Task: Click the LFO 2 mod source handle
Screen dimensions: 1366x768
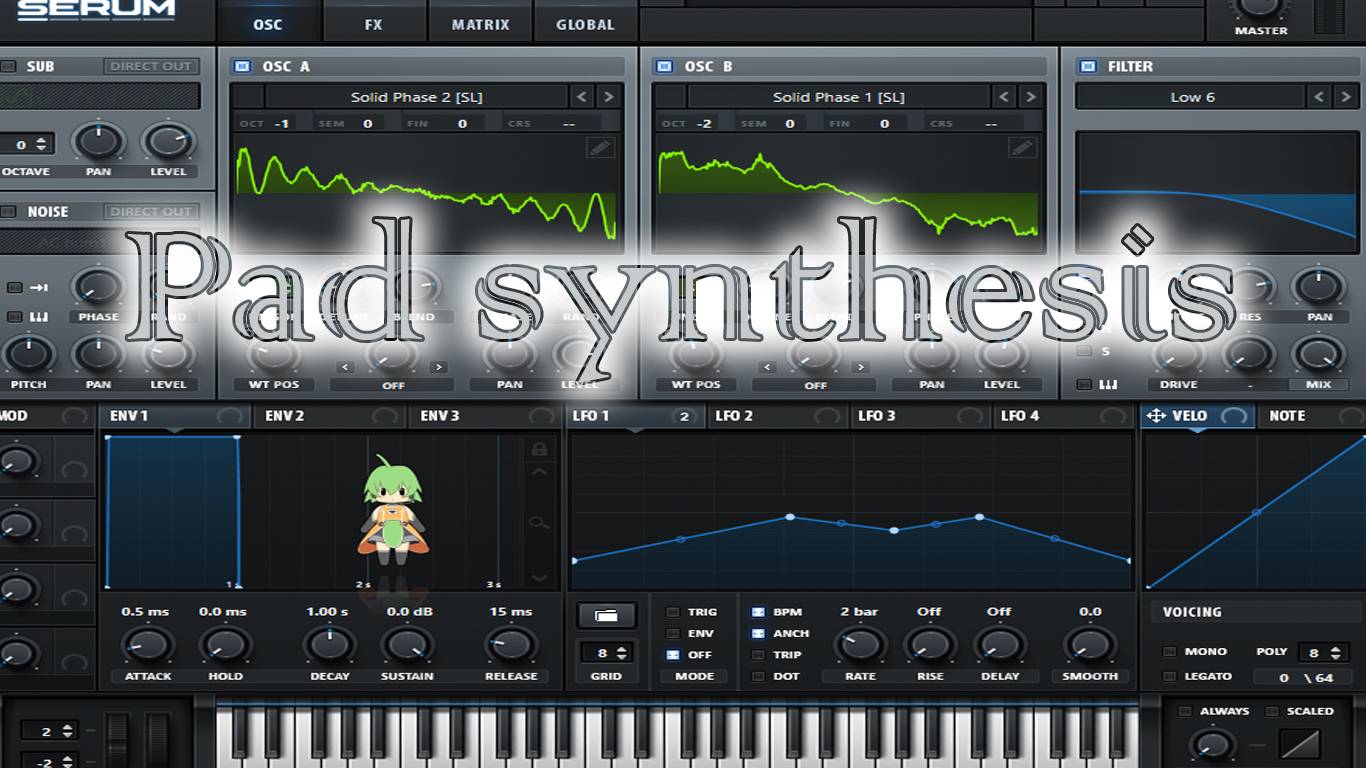Action: click(828, 416)
